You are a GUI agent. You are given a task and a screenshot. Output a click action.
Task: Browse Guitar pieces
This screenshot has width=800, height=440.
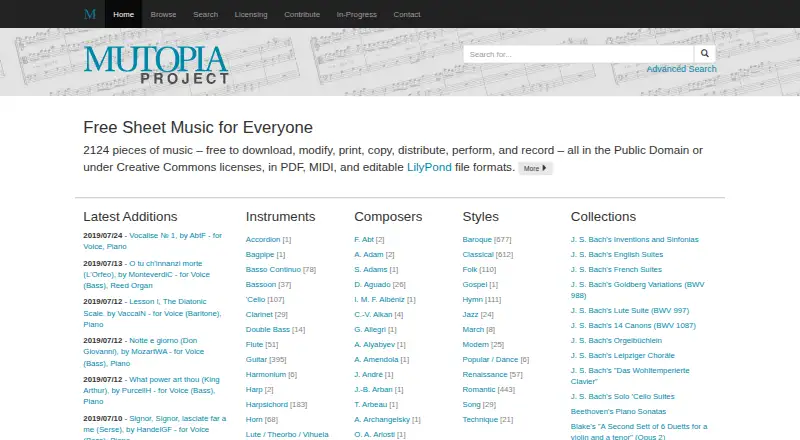[257, 359]
